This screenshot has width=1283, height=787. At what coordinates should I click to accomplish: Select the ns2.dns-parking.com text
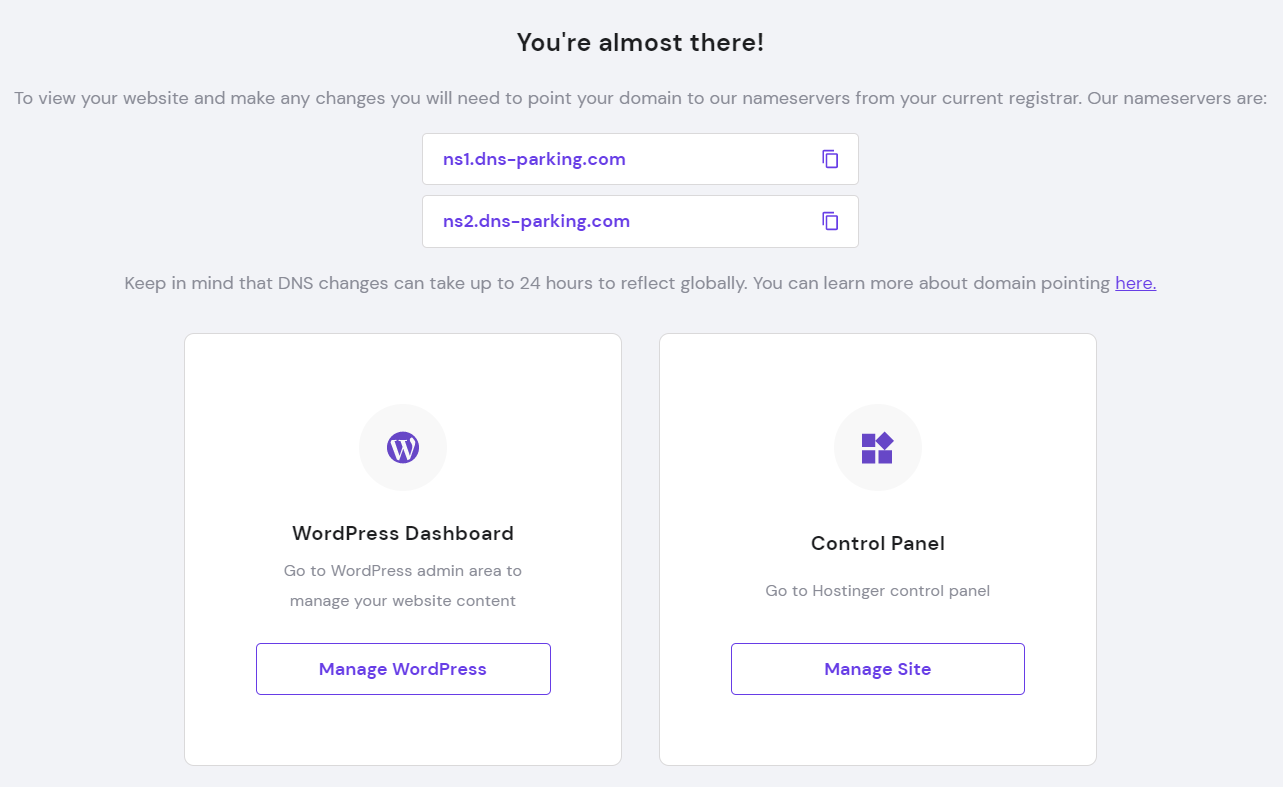coord(536,221)
